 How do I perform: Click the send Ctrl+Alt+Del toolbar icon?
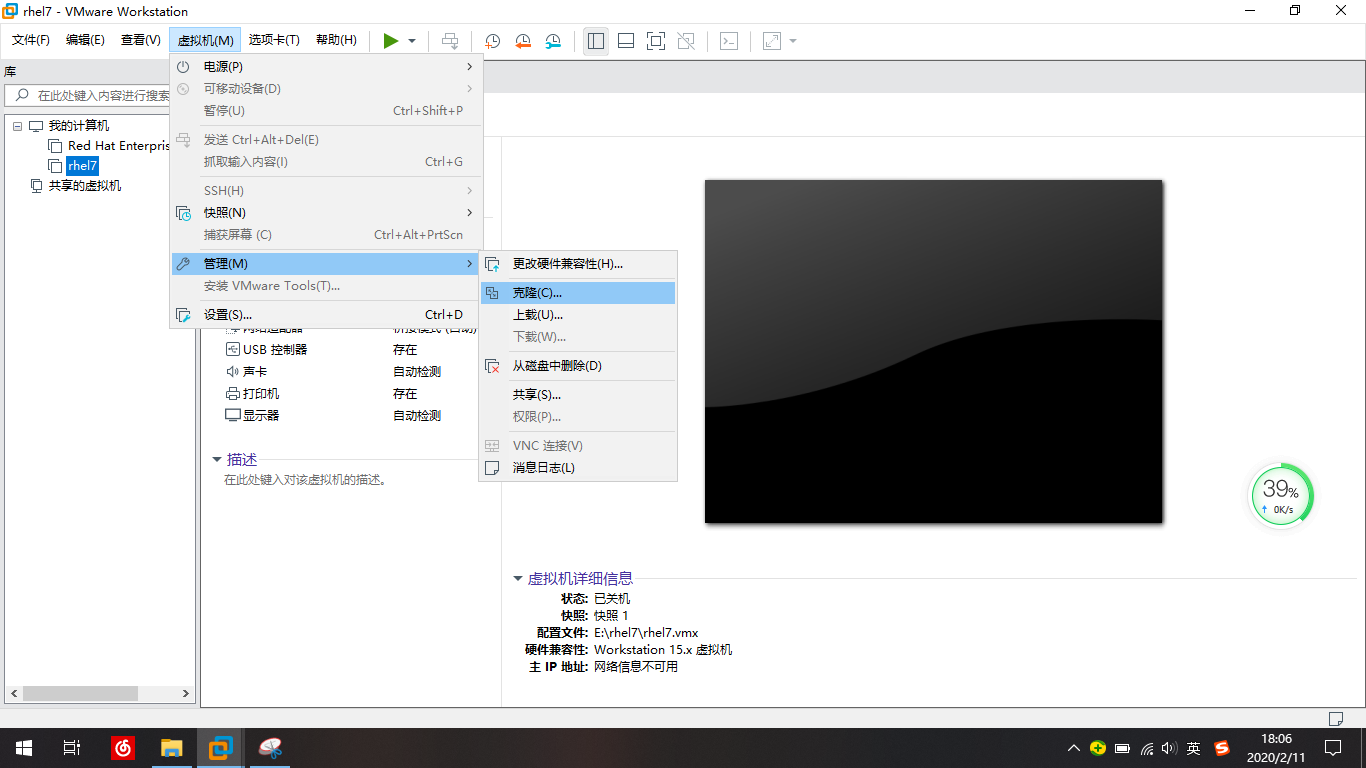451,41
